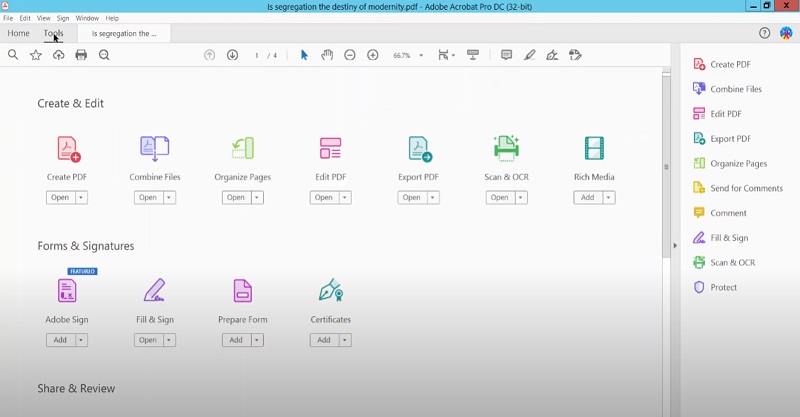Select the Hand pan tool
This screenshot has width=800, height=417.
pos(327,55)
